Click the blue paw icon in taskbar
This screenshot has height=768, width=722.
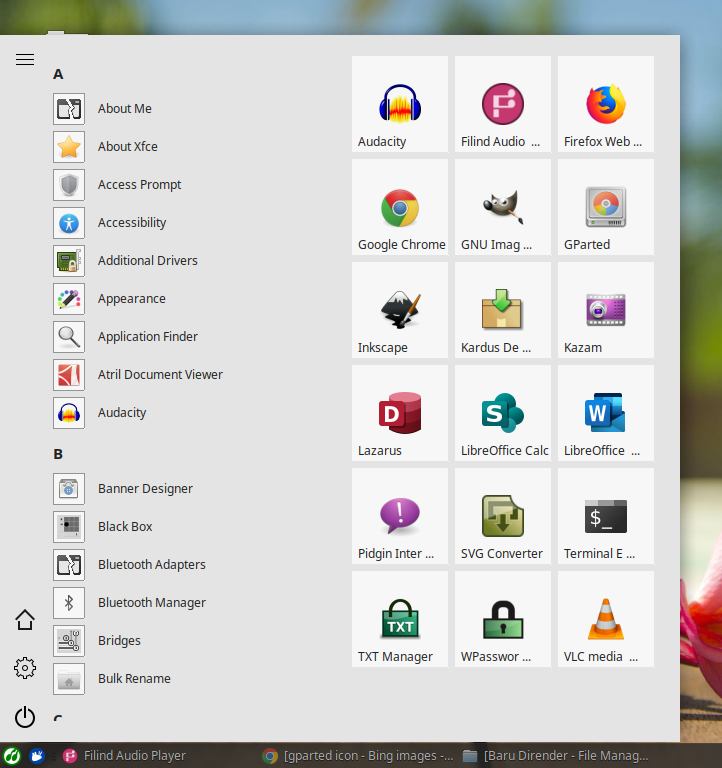(x=37, y=756)
